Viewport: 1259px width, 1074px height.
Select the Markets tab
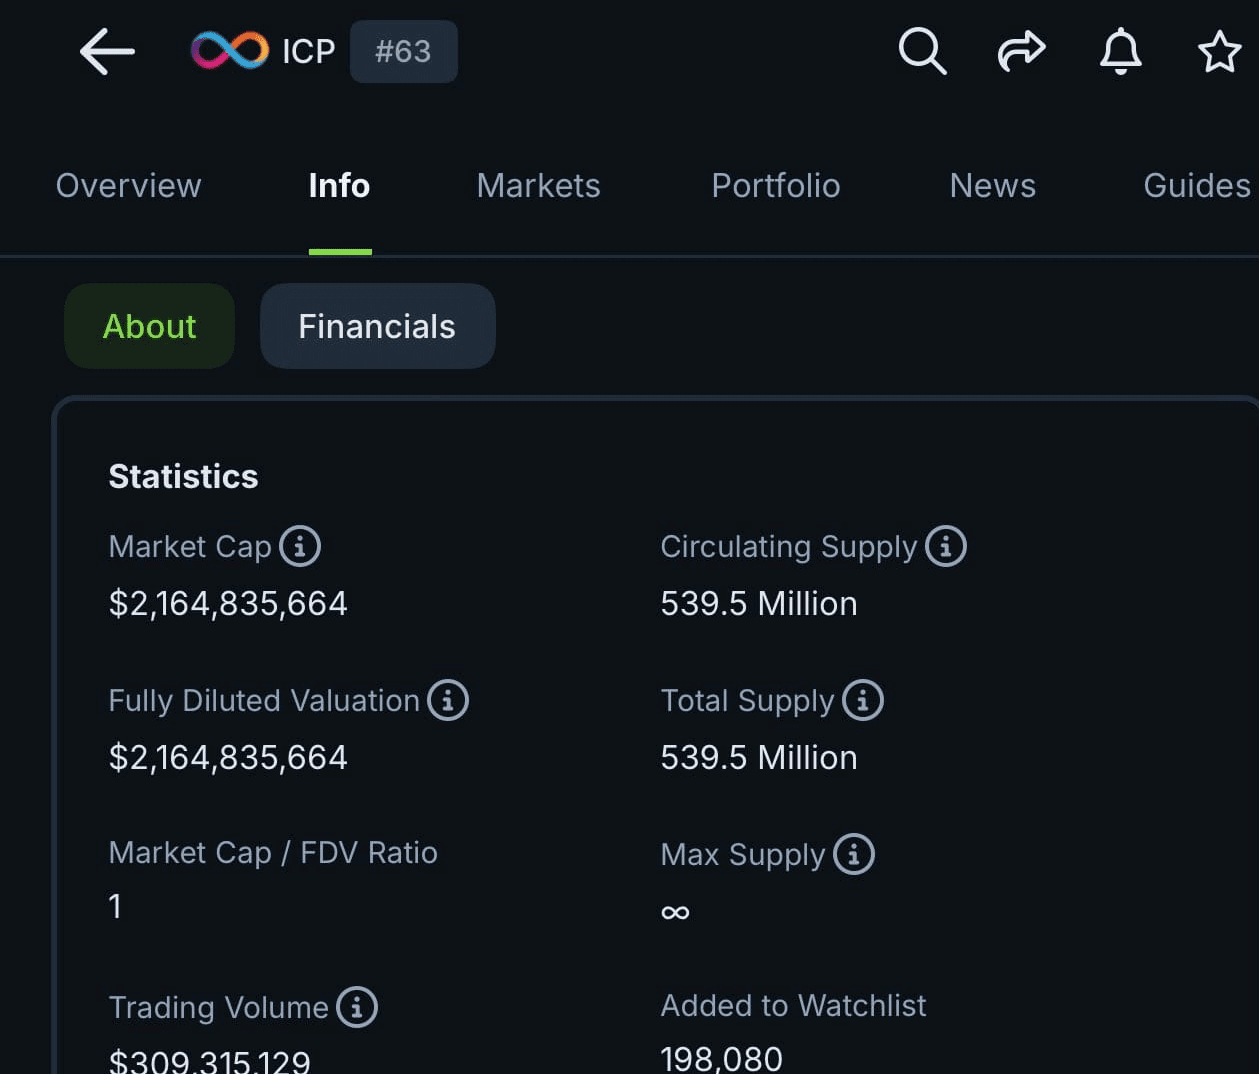coord(538,186)
